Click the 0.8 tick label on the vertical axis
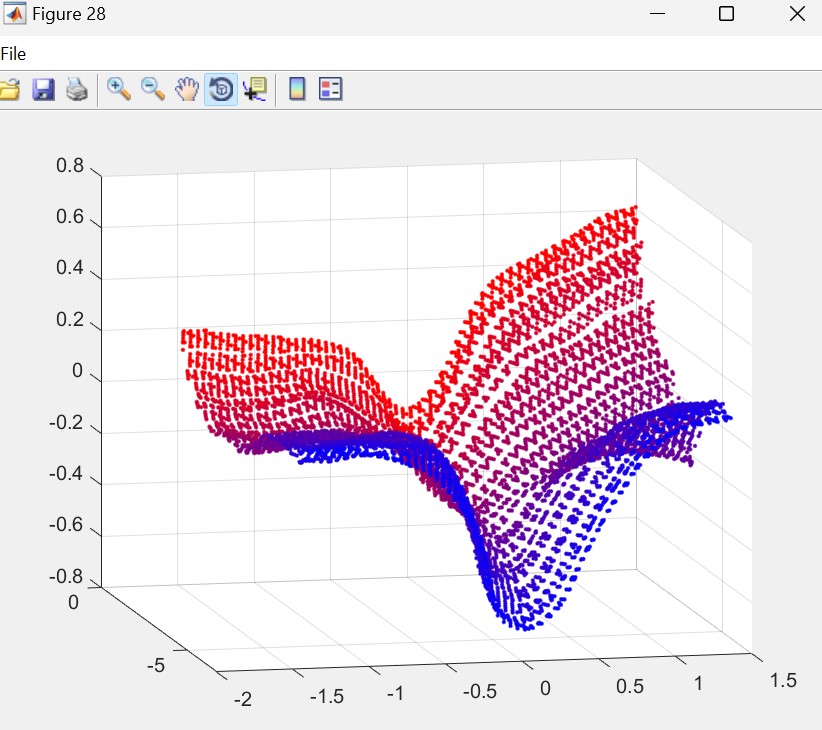Viewport: 822px width, 730px height. (70, 166)
